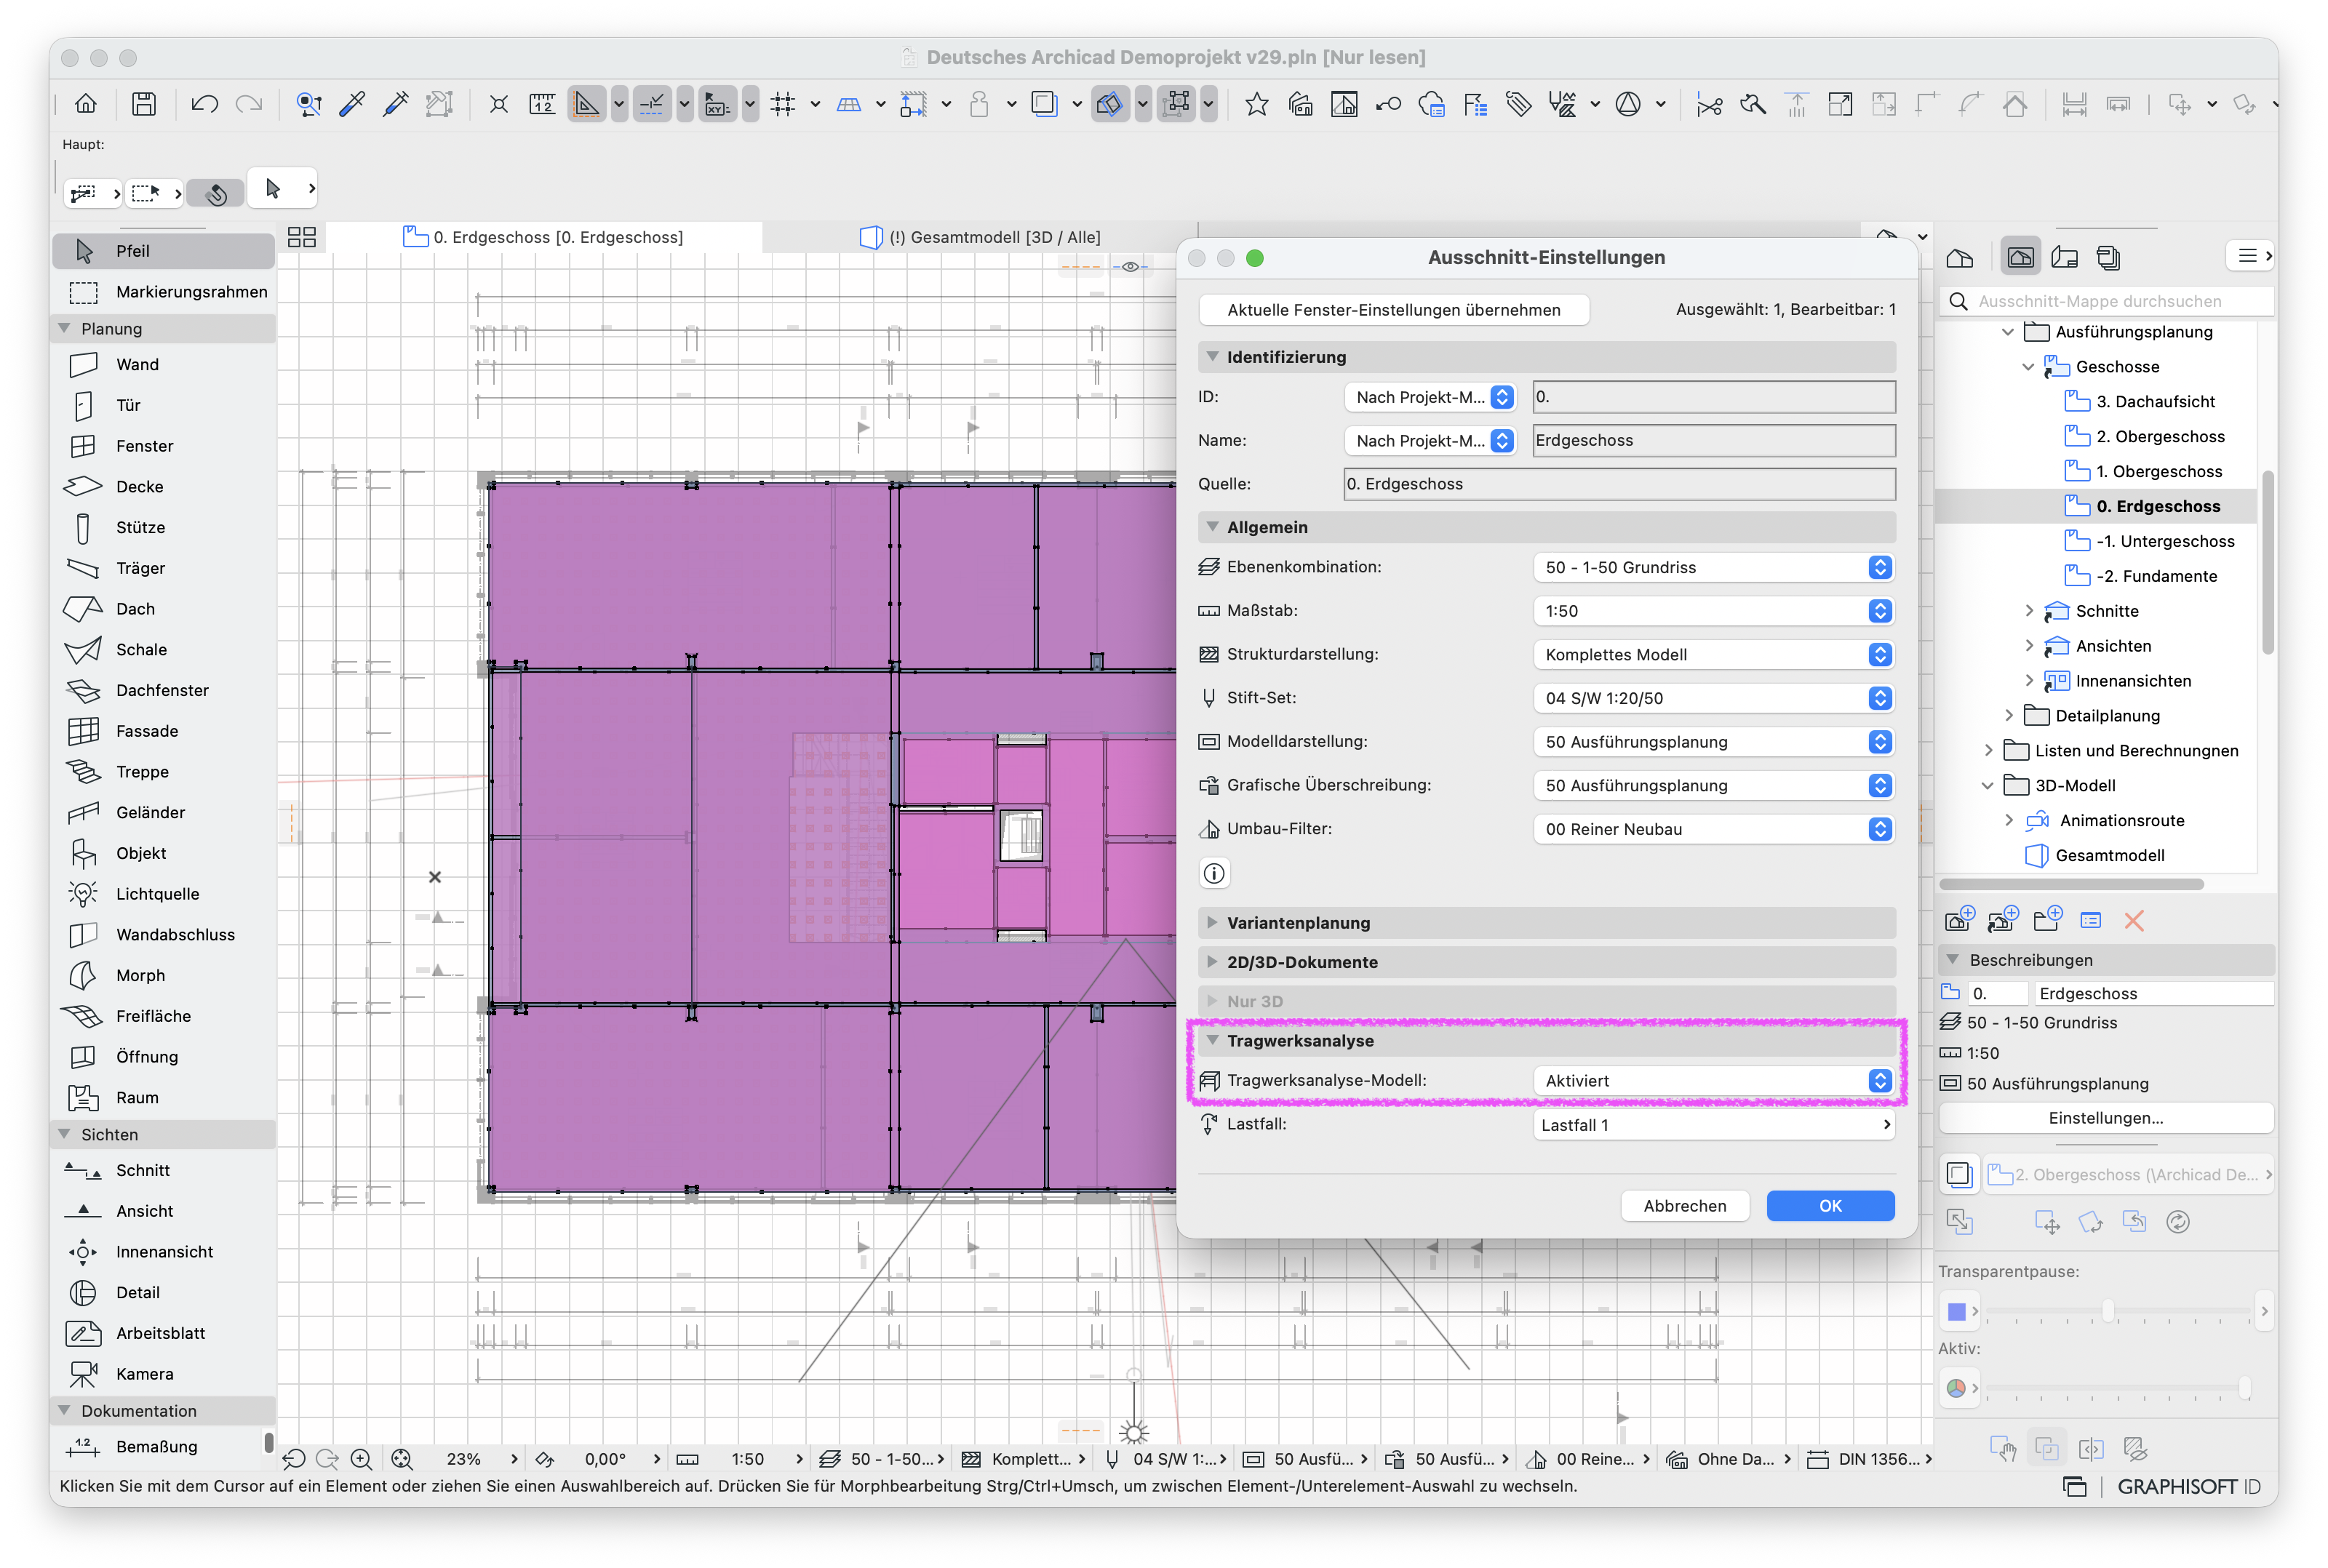The image size is (2328, 1568).
Task: Open the Tragwerksanalyse-Modell dropdown set to Aktiviert
Action: (x=1713, y=1081)
